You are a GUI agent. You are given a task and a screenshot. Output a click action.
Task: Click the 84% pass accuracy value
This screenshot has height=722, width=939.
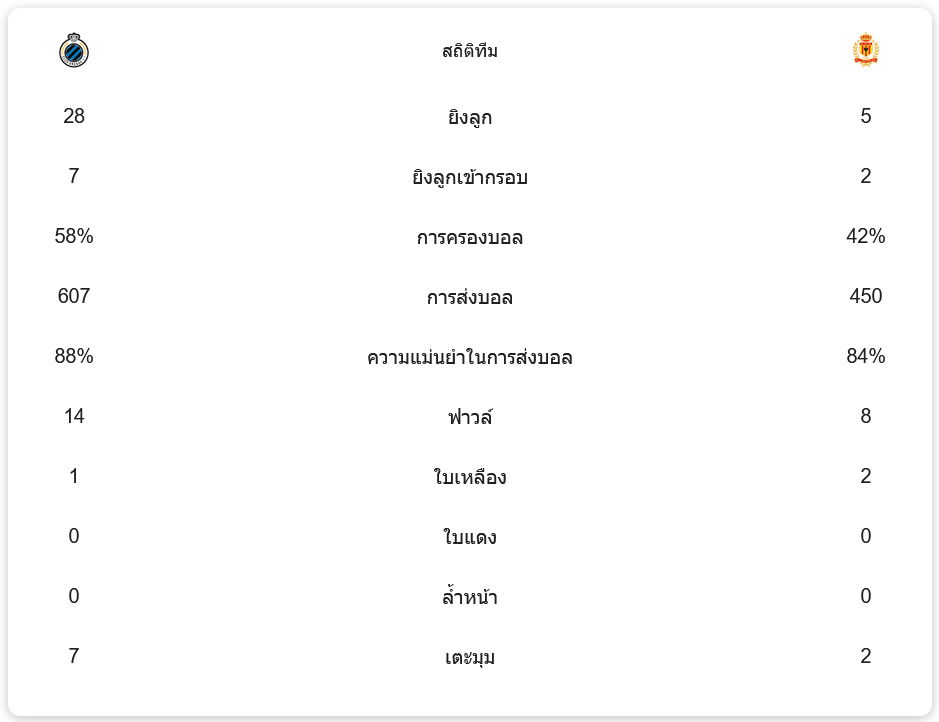click(x=865, y=356)
